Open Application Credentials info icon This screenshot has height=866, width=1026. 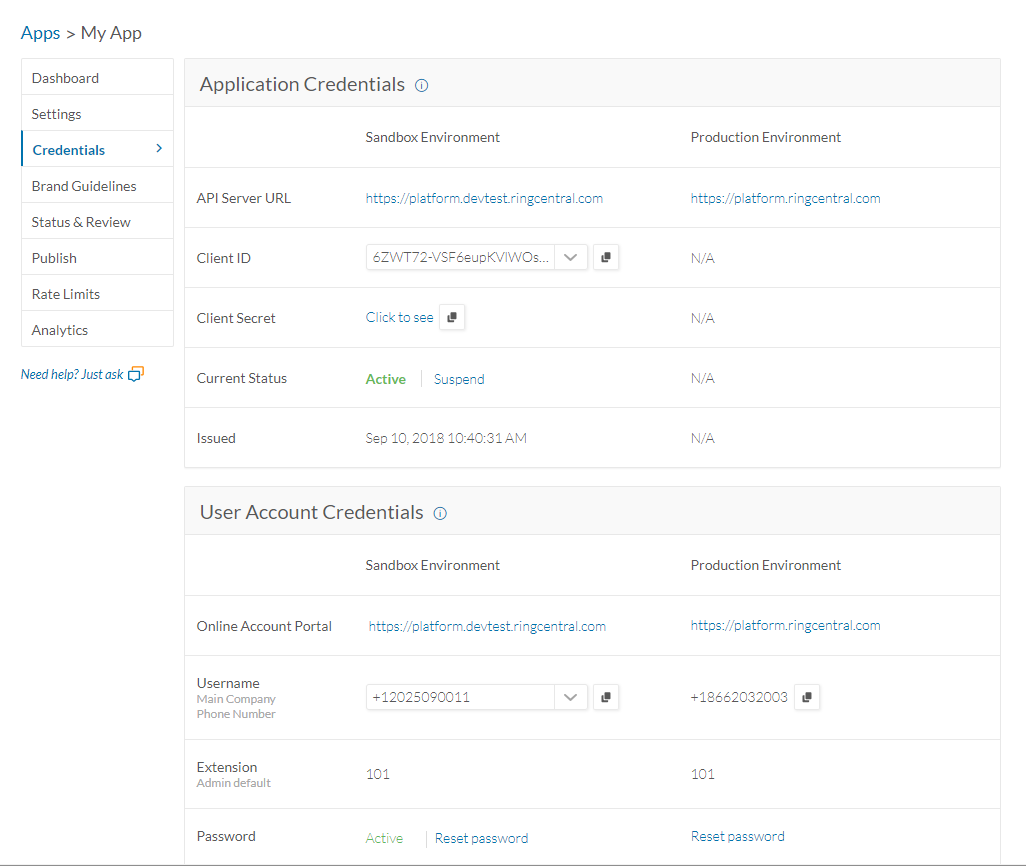point(421,85)
